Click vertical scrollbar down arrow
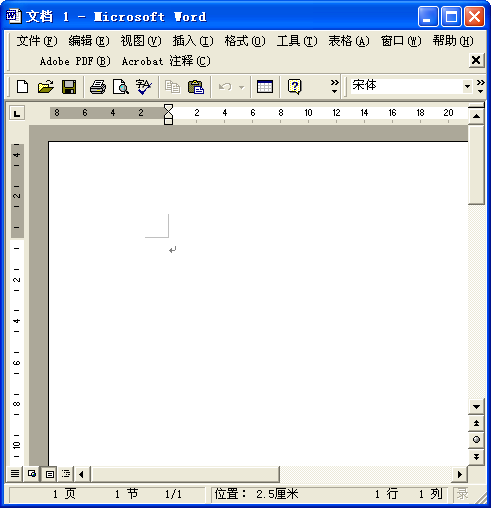This screenshot has height=508, width=491. coord(476,407)
